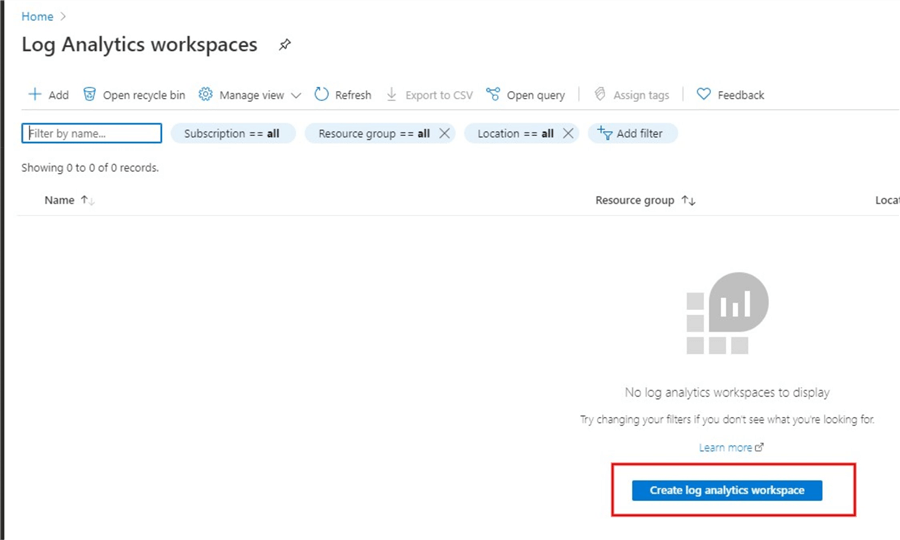Open the Subscription == all filter
The width and height of the screenshot is (900, 540).
233,133
